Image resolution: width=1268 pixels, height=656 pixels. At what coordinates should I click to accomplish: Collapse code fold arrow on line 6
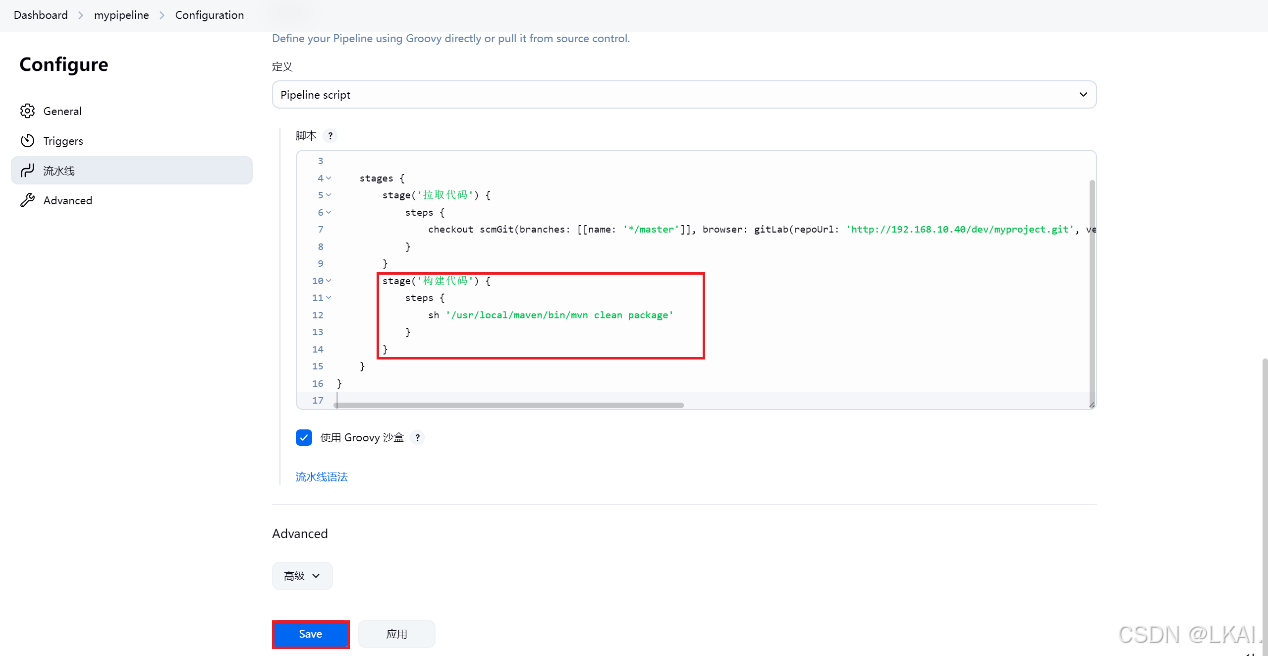click(x=329, y=213)
